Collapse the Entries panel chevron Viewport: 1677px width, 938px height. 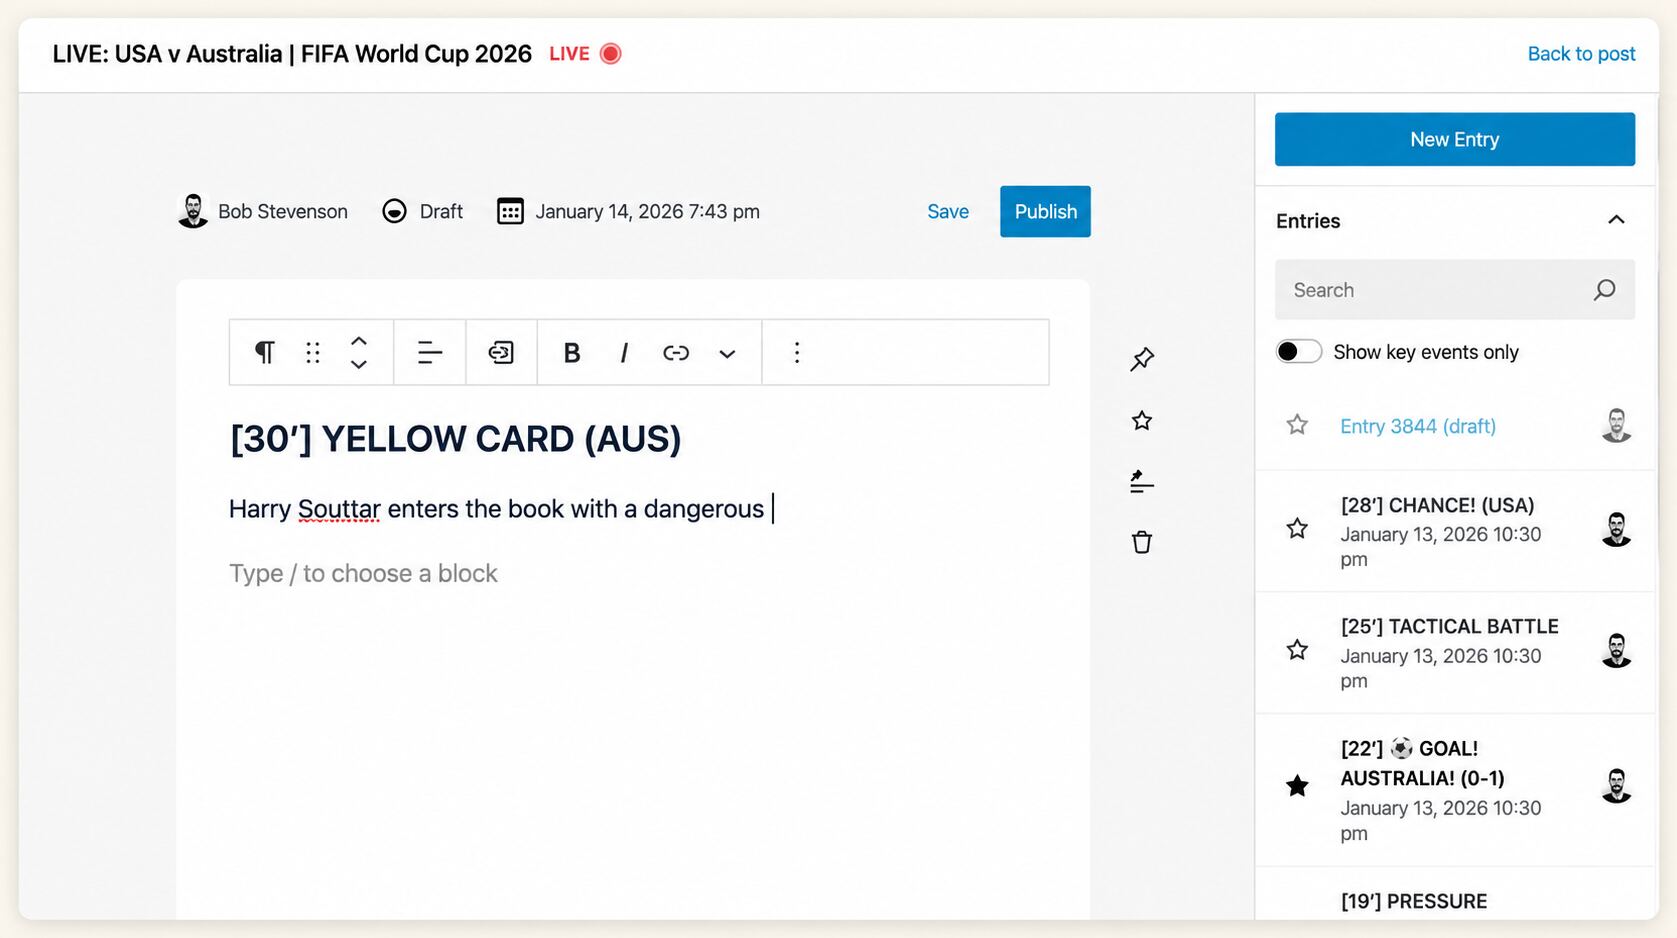coord(1616,220)
